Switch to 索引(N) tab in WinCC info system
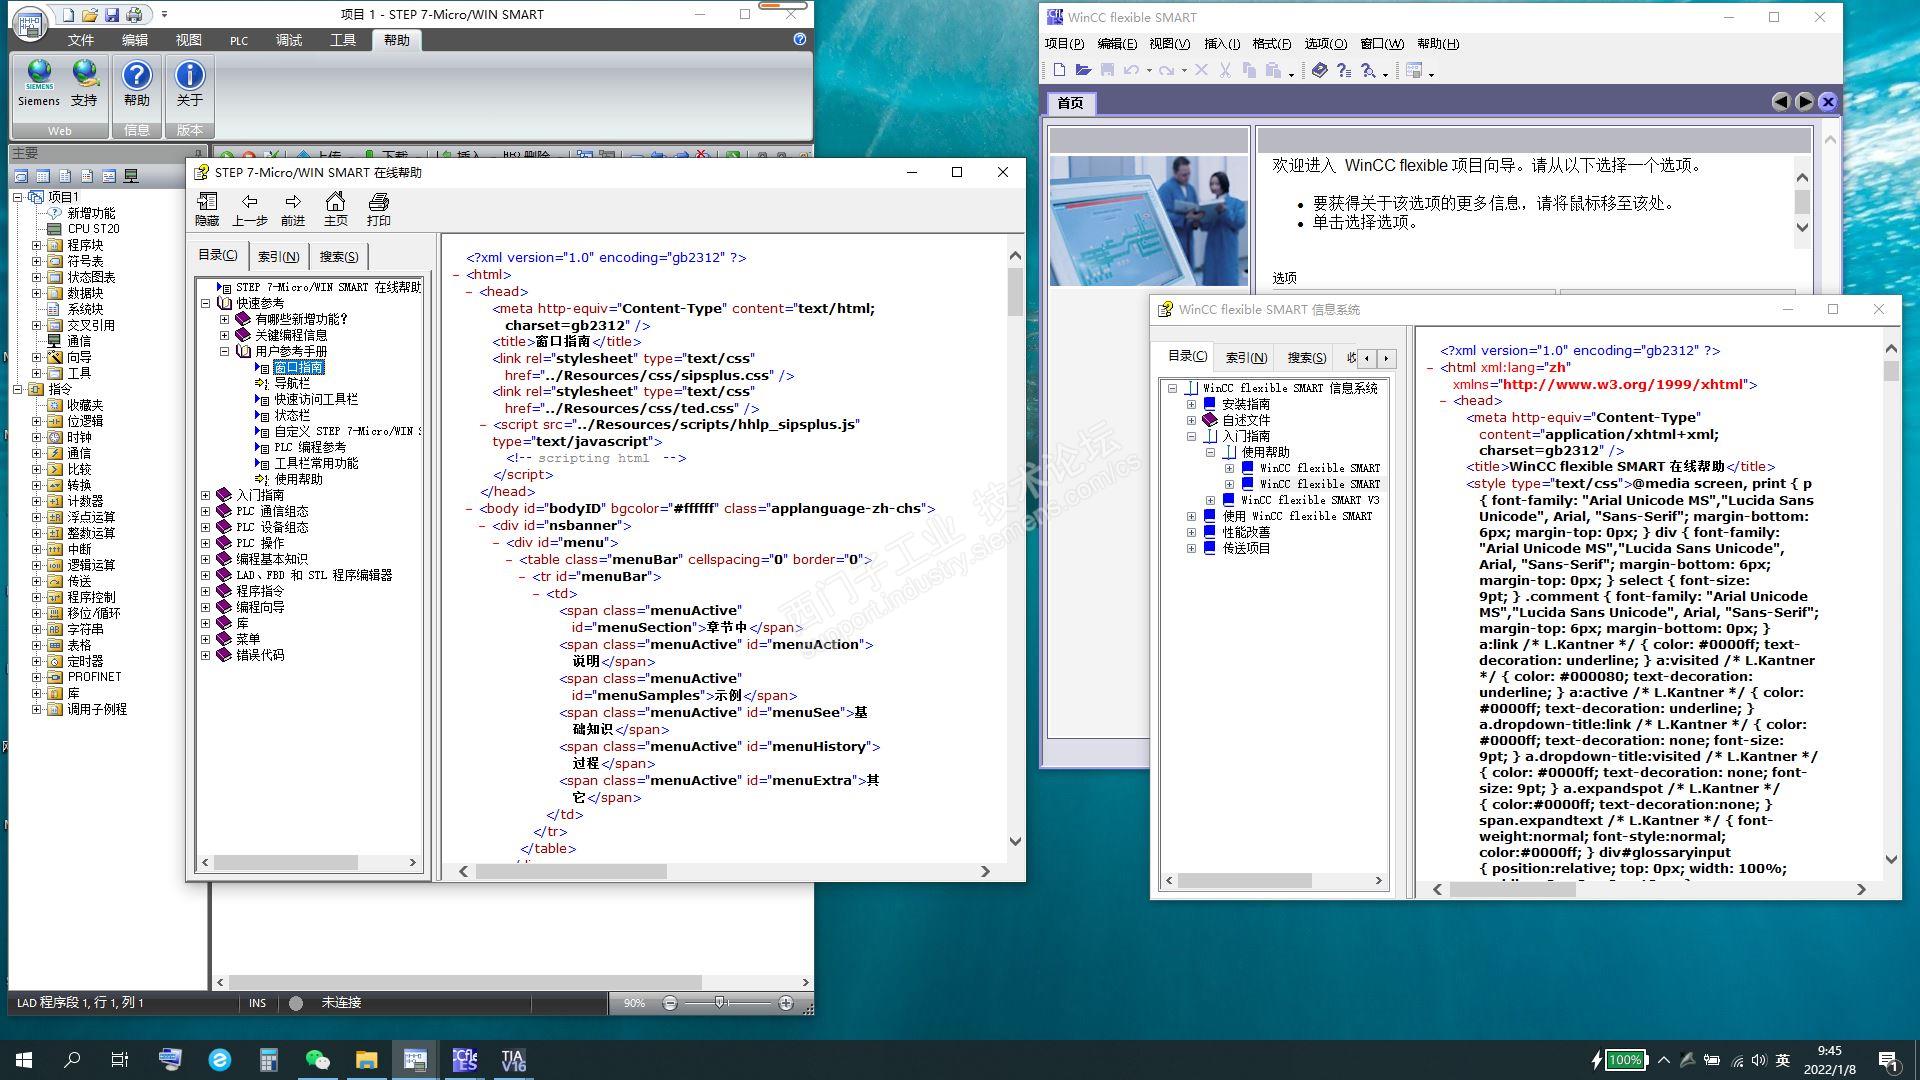This screenshot has height=1080, width=1920. click(x=1246, y=357)
